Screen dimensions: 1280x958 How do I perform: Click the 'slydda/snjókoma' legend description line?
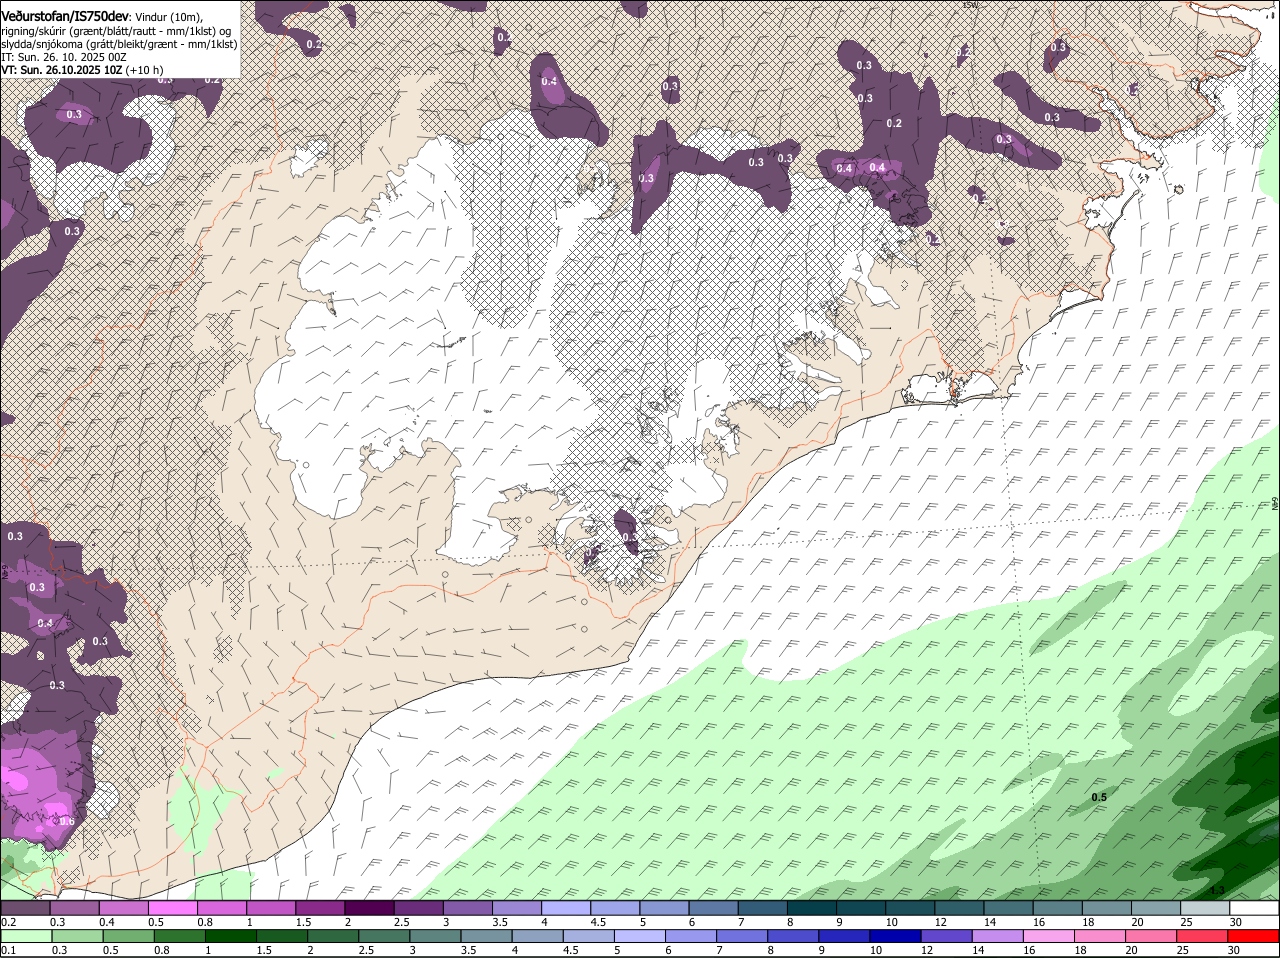(119, 44)
